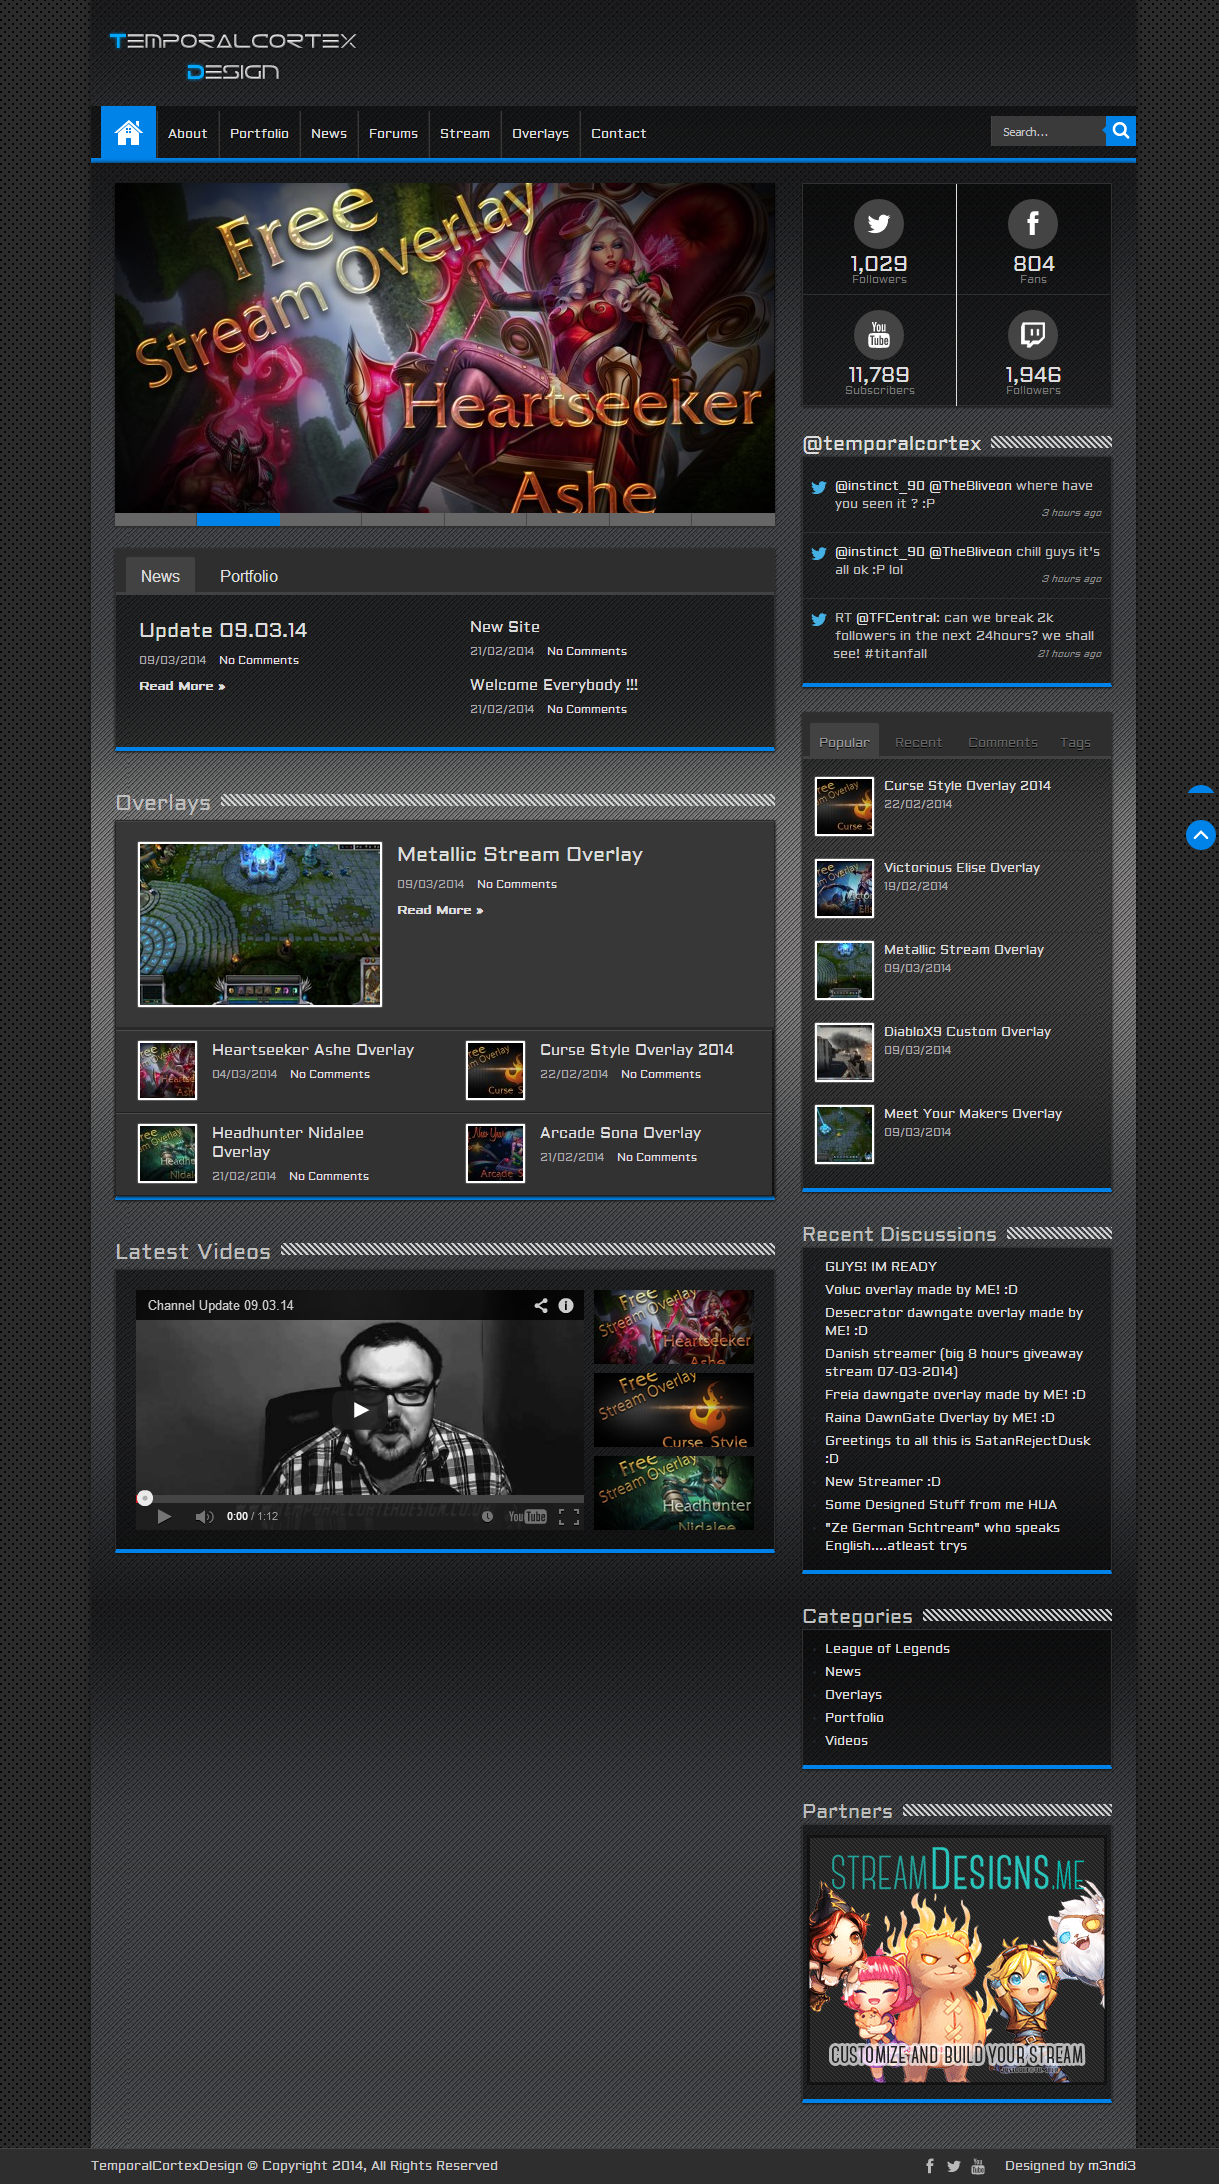Viewport: 1219px width, 2184px height.
Task: Open Overlays in the top navigation
Action: coord(540,133)
